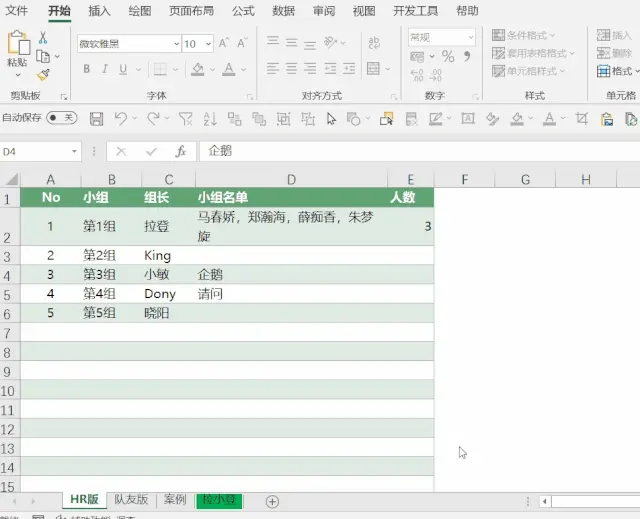Open the font size dropdown
The height and width of the screenshot is (519, 640).
click(208, 44)
